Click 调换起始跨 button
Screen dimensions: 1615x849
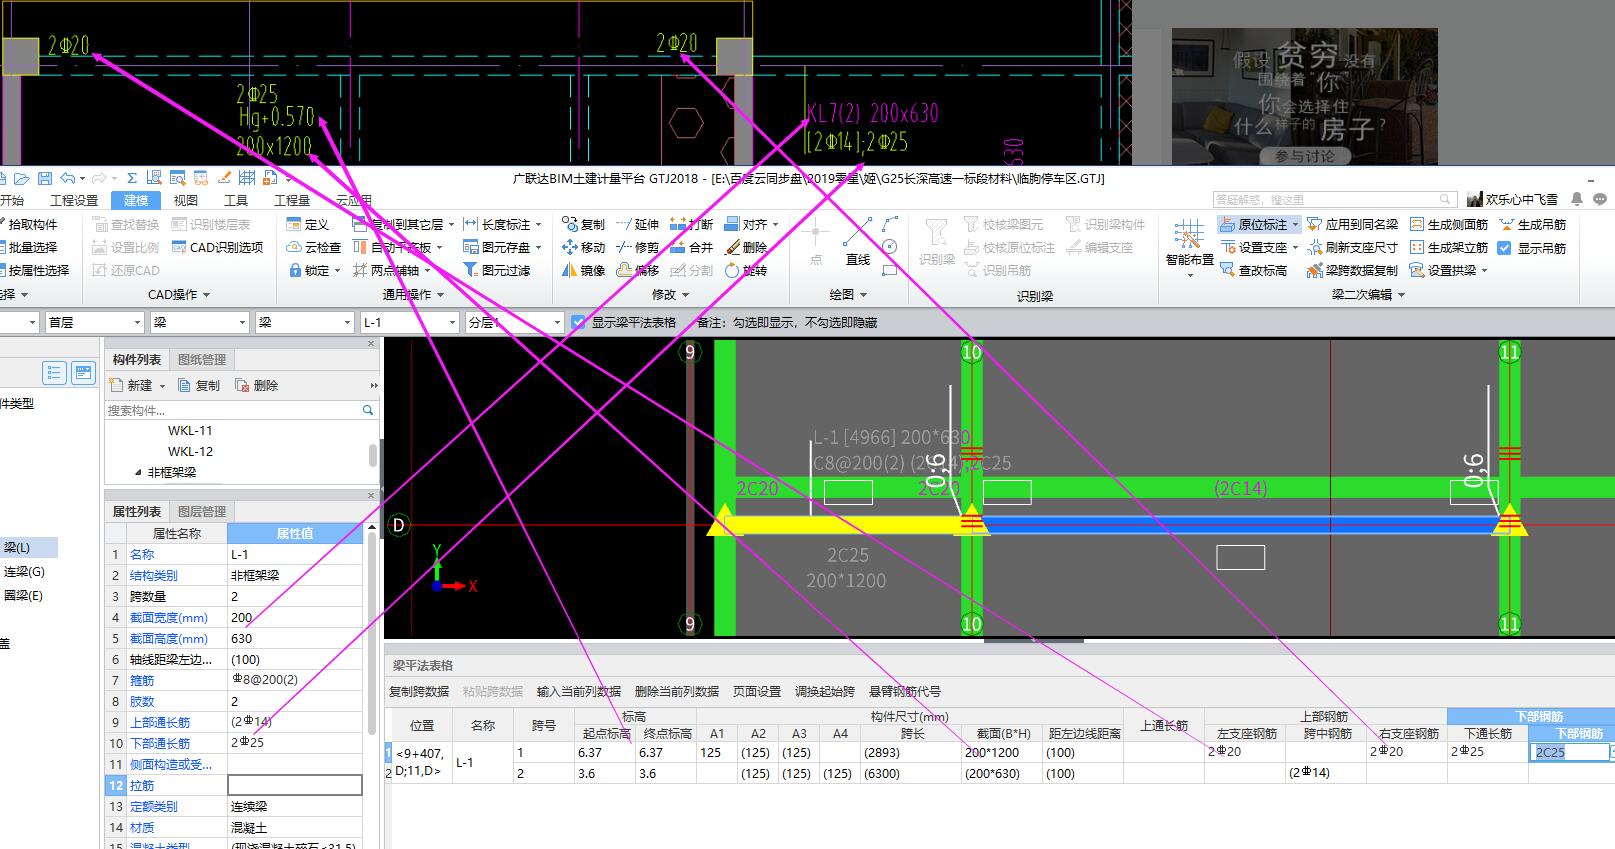pyautogui.click(x=825, y=691)
